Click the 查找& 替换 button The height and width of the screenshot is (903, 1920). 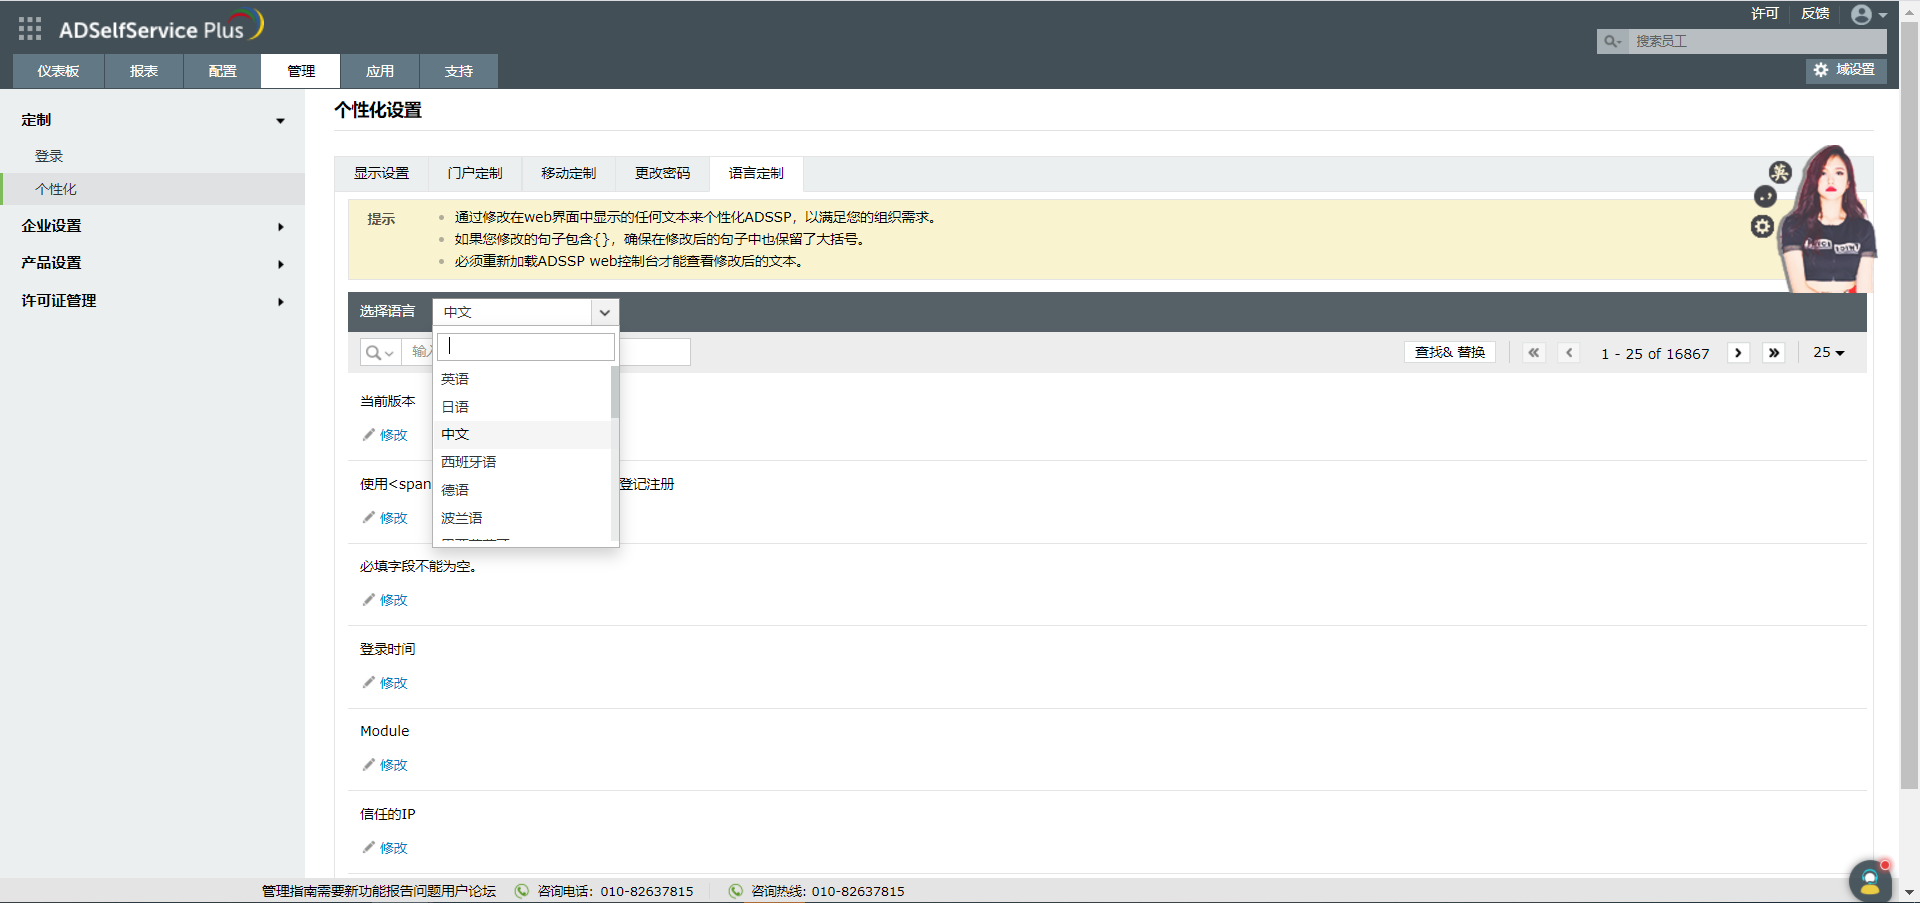pos(1449,352)
